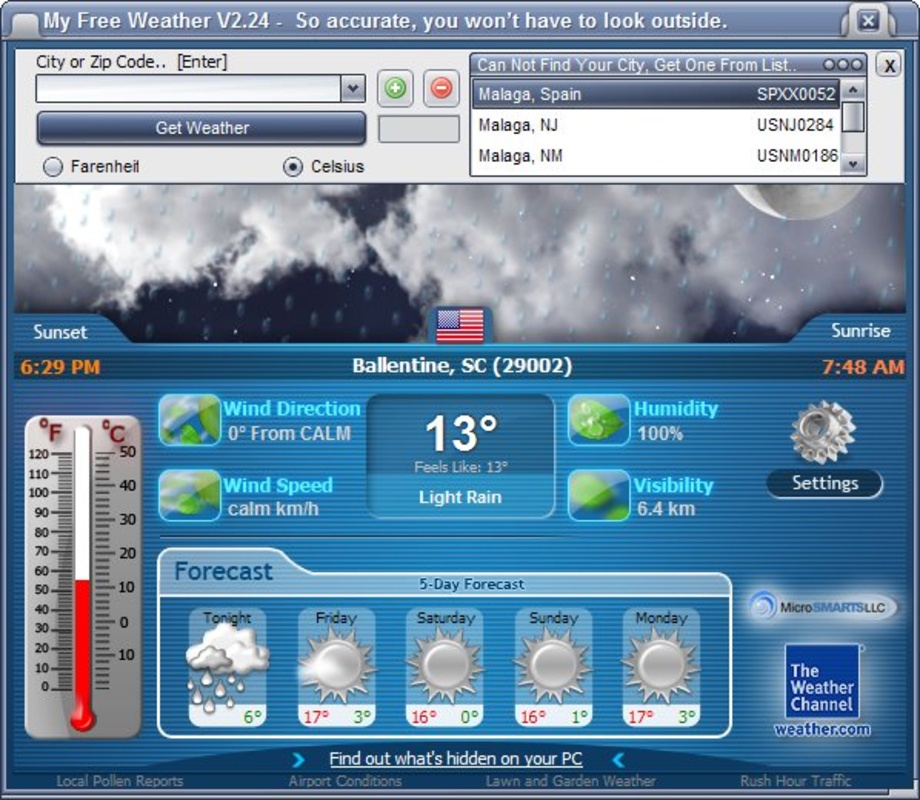Click the Forecast tab header
Screen dimensions: 920x800
click(x=224, y=571)
